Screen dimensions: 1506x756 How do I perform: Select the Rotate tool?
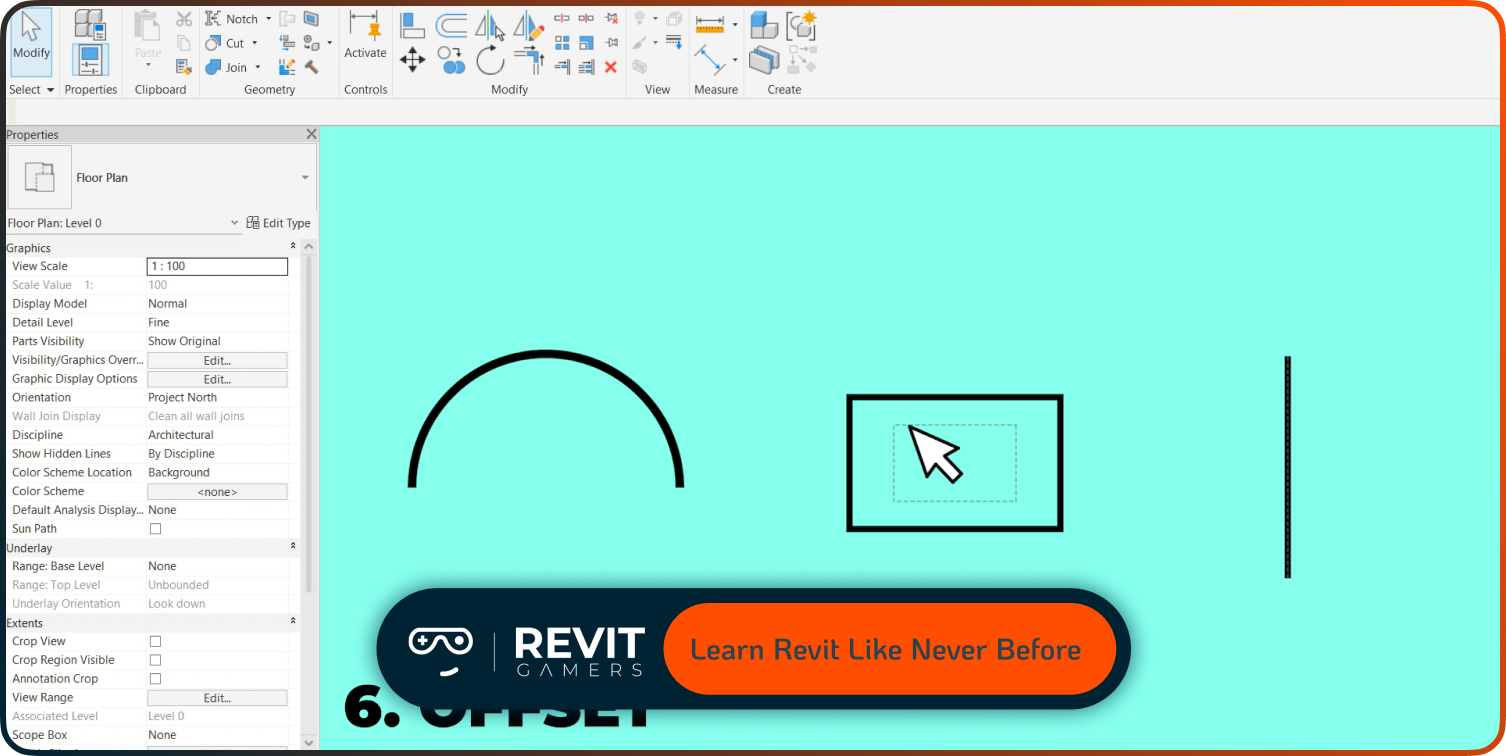(x=490, y=60)
